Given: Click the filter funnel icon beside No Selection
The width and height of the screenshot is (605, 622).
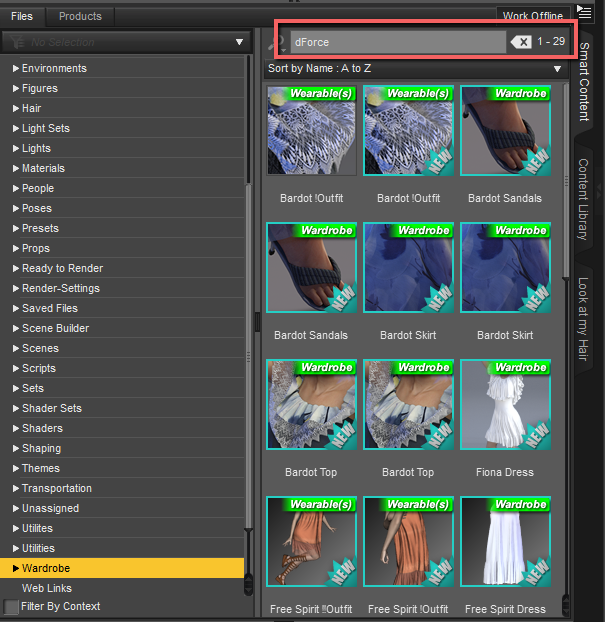Looking at the screenshot, I should [x=17, y=42].
